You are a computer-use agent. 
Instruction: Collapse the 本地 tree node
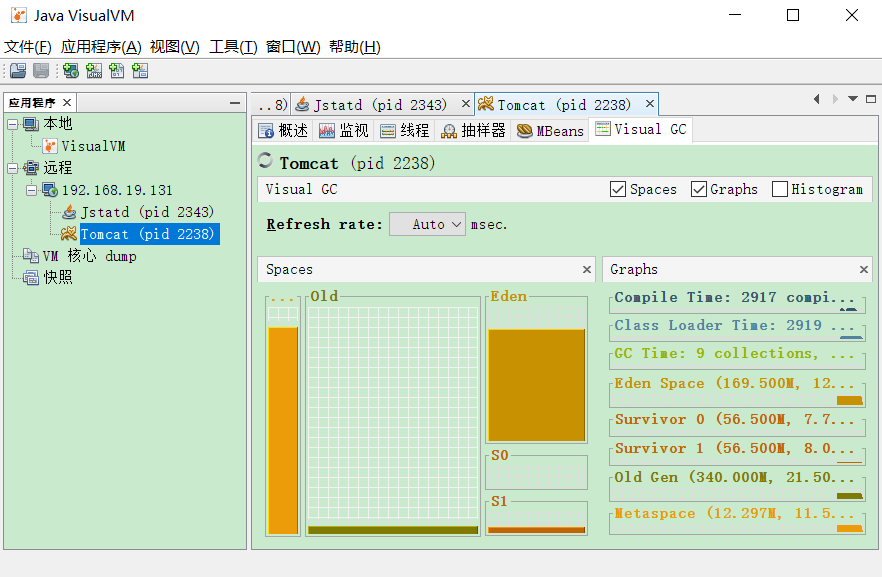click(12, 124)
